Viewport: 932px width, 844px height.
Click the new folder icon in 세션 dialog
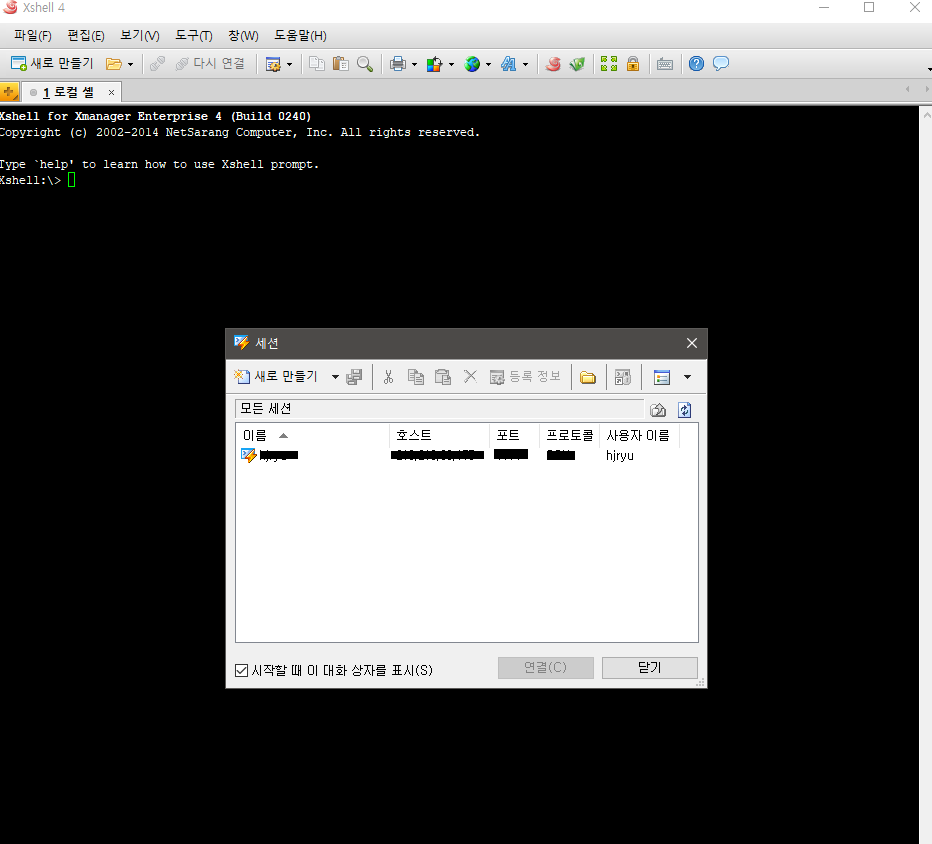(x=588, y=377)
